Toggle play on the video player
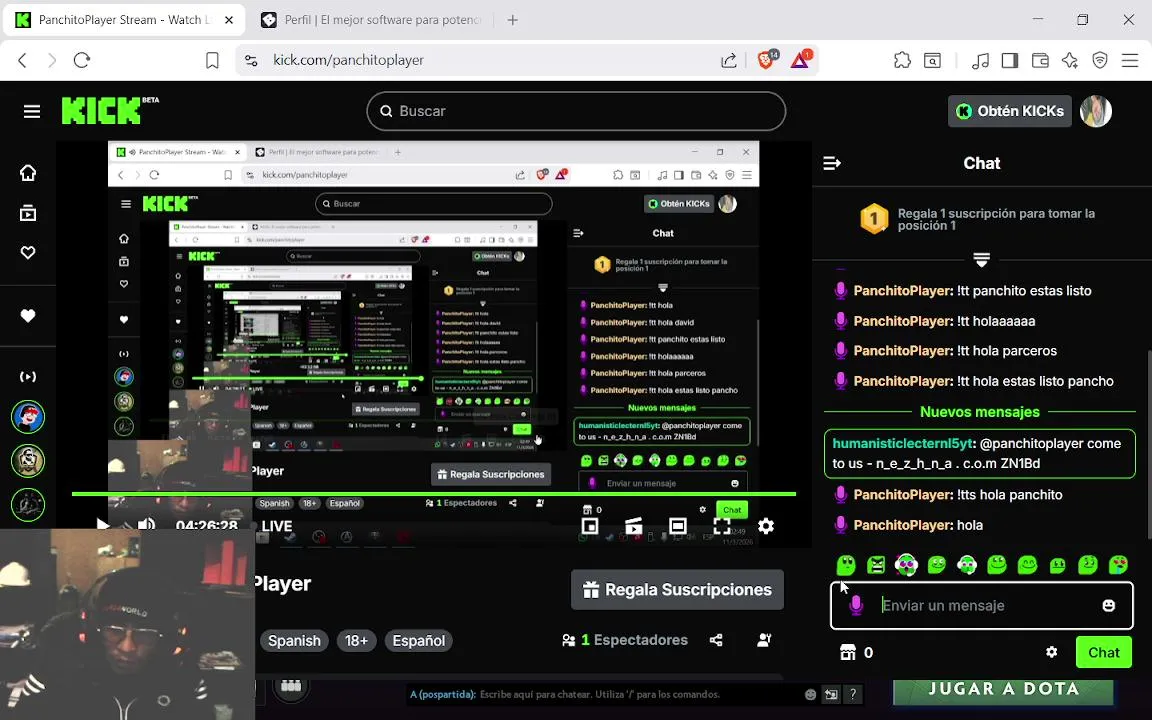The image size is (1152, 720). (x=102, y=525)
